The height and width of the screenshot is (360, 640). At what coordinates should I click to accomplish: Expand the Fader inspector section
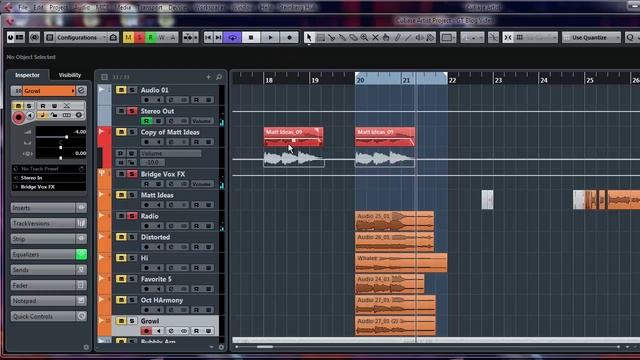[x=49, y=285]
